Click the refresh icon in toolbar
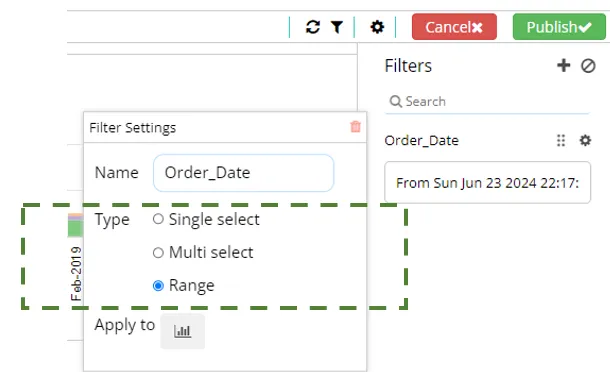Viewport: 610px width, 372px height. point(313,27)
